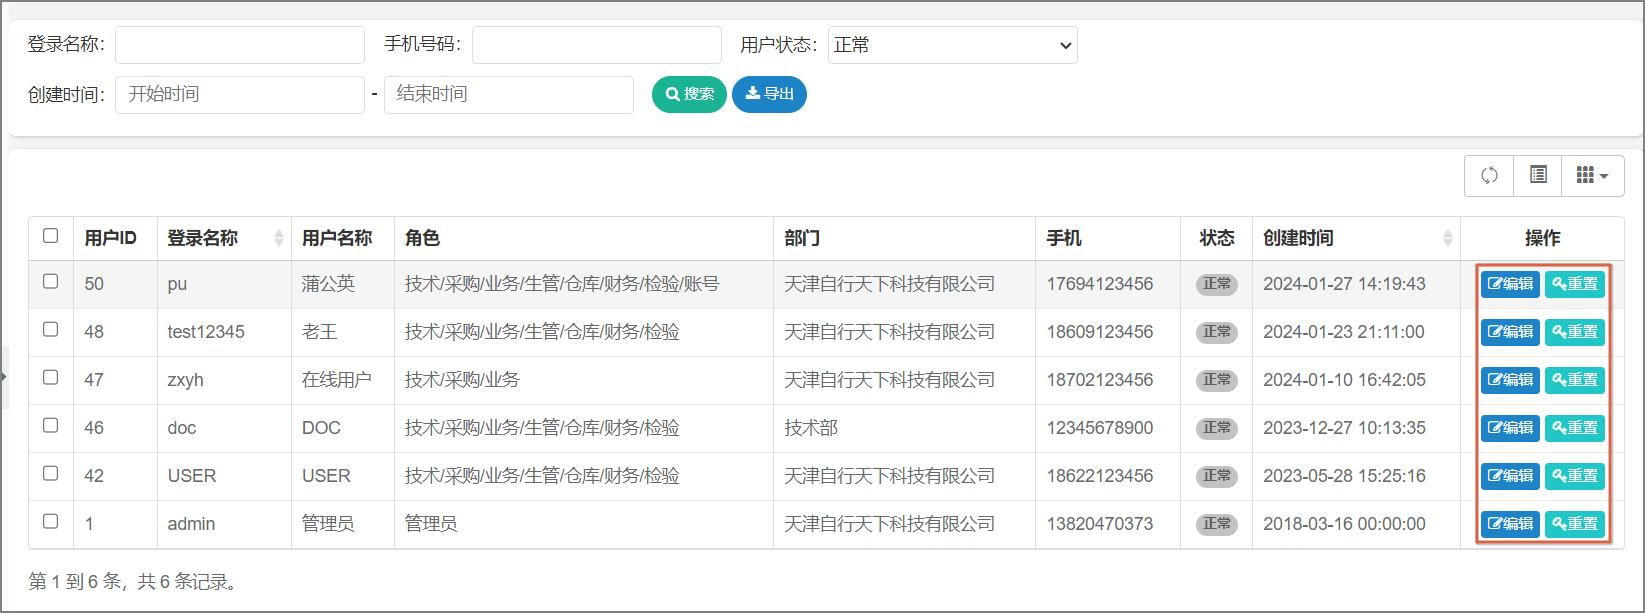Image resolution: width=1645 pixels, height=613 pixels.
Task: Open the 用户状态 status dropdown
Action: (952, 45)
